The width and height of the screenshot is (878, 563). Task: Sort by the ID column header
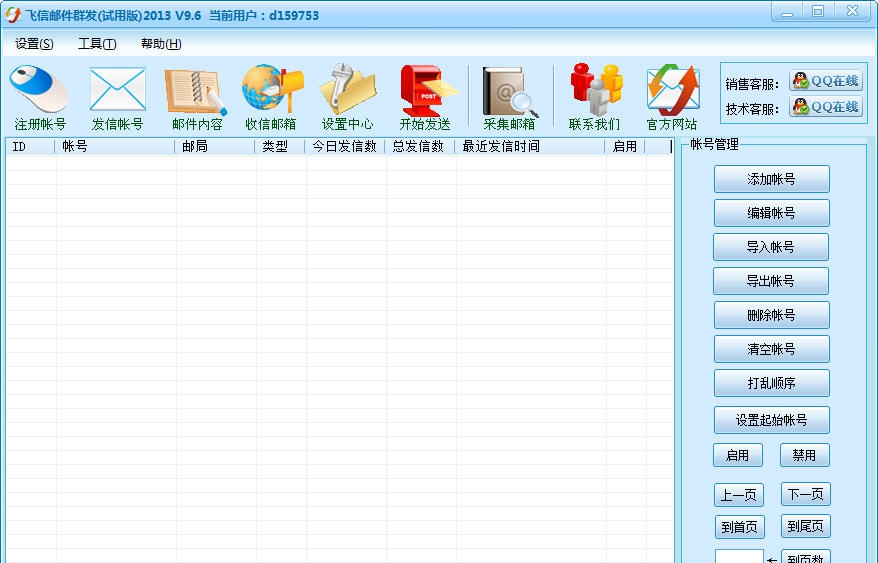(x=30, y=147)
